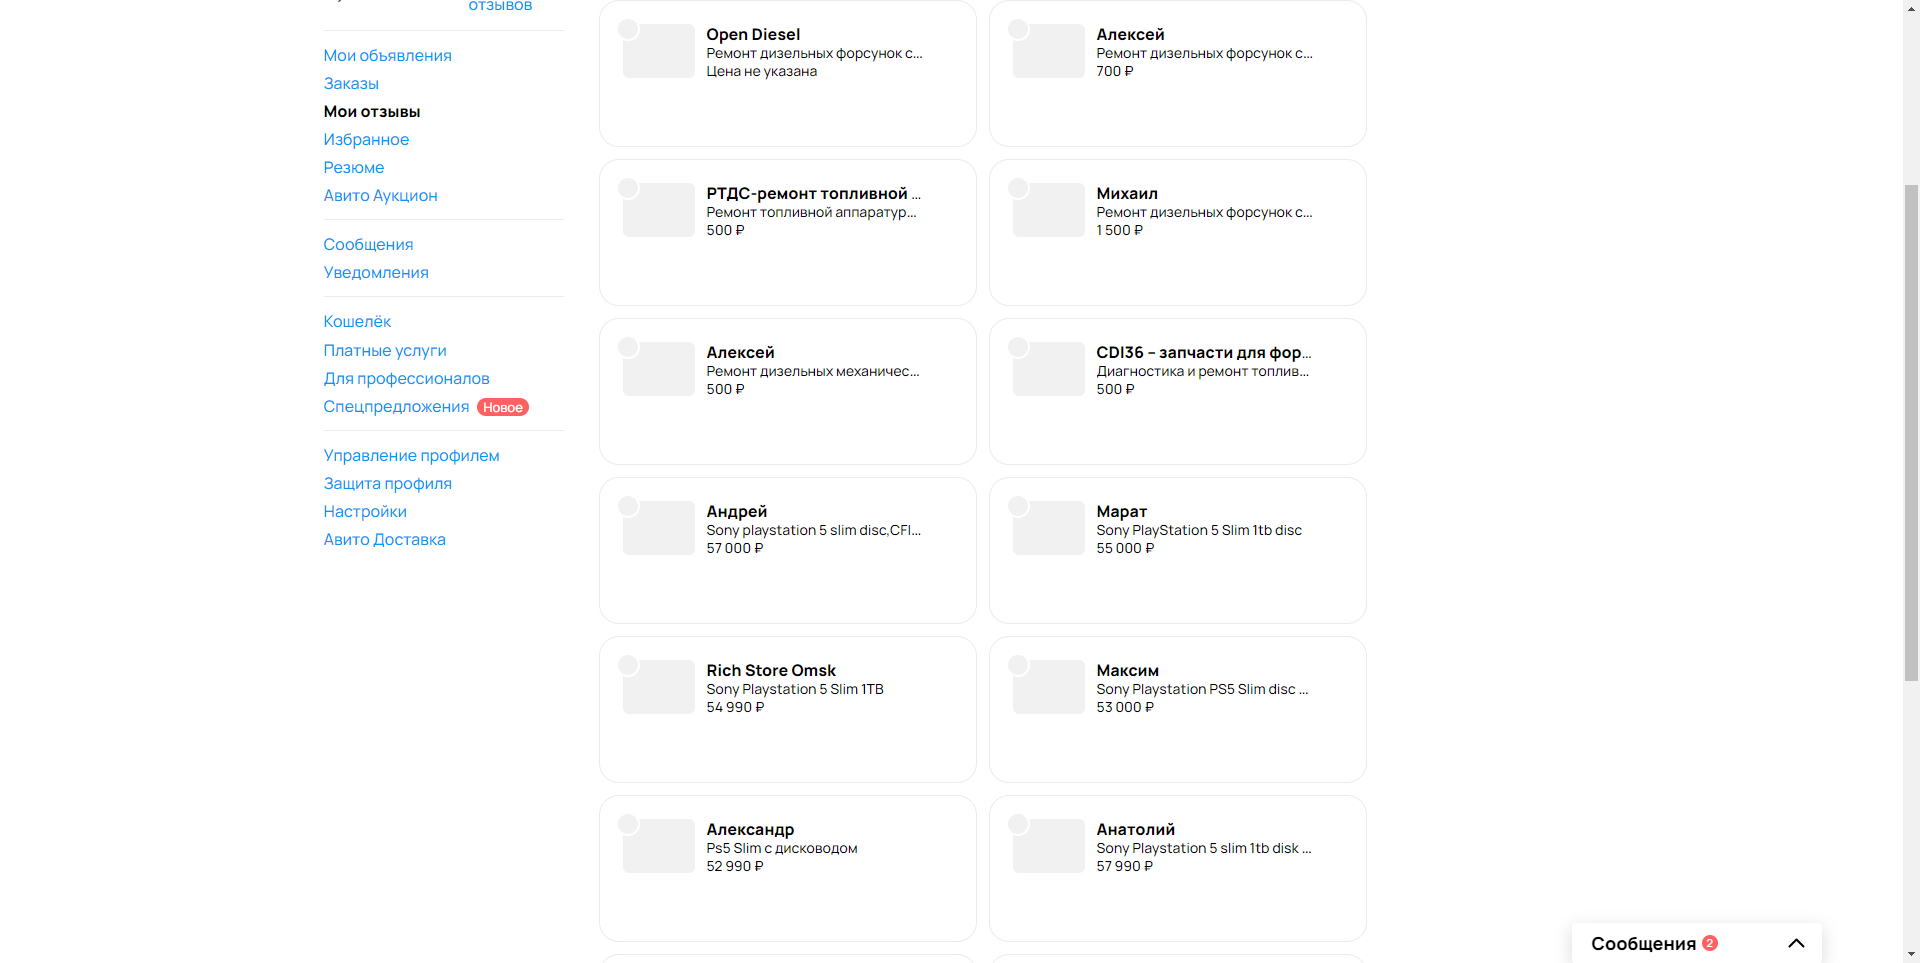The image size is (1920, 963).
Task: Open Для профессионалов link
Action: pos(406,379)
